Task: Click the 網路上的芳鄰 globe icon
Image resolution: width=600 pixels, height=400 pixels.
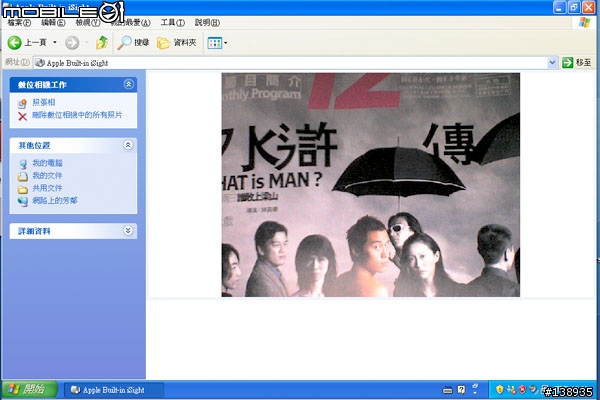Action: tap(23, 201)
